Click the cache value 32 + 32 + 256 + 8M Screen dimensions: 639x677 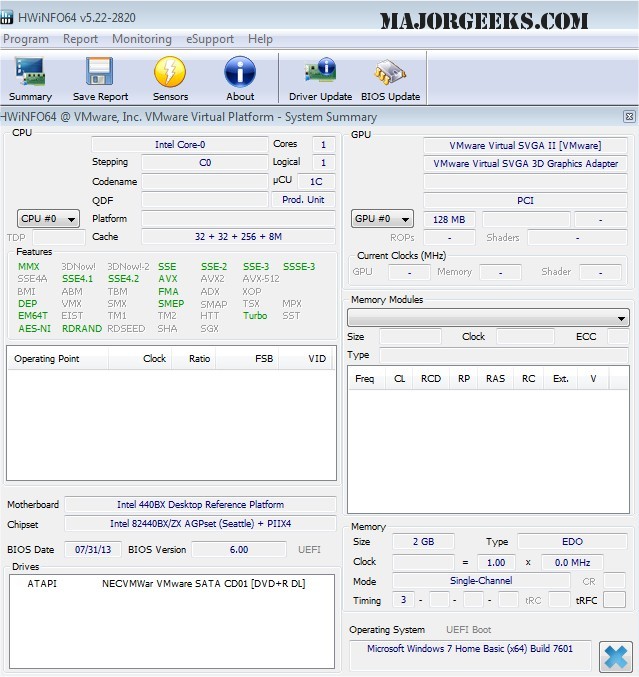click(238, 237)
